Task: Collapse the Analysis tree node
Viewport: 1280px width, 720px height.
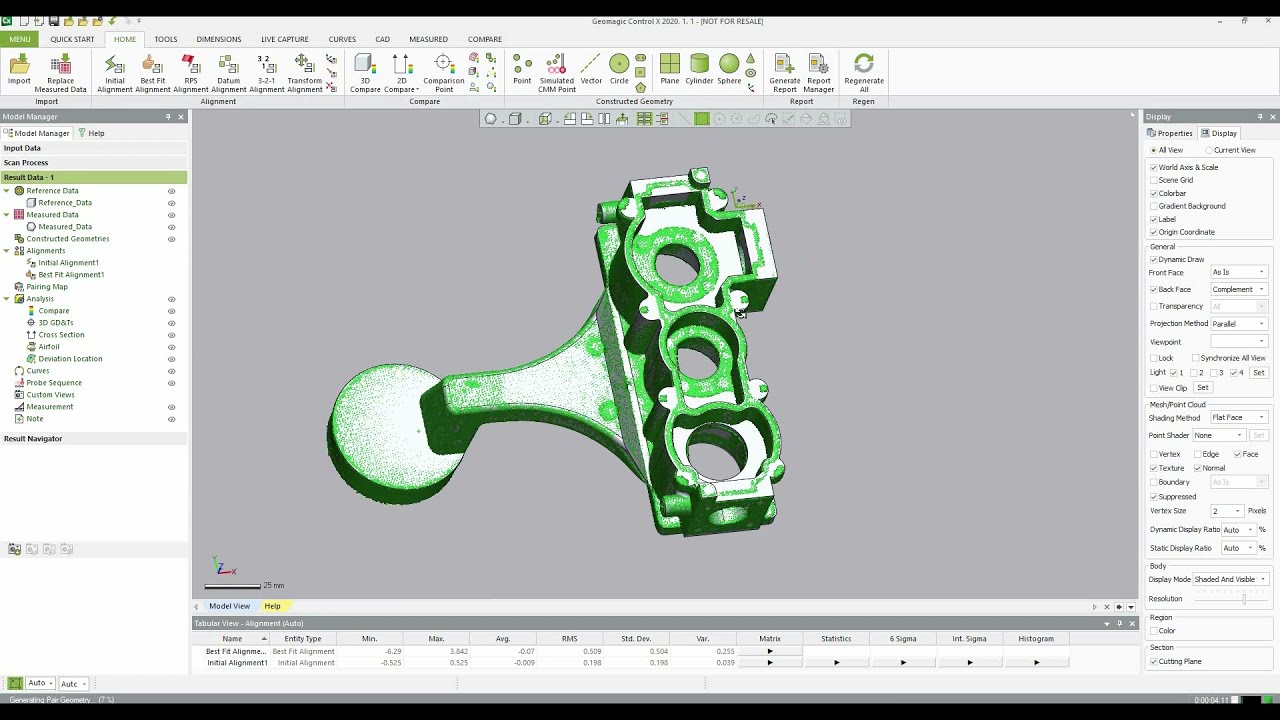Action: pos(7,299)
